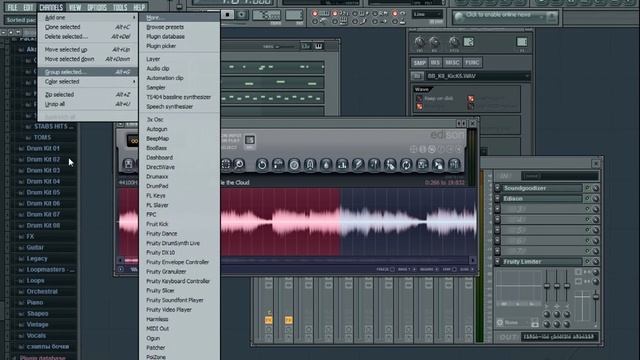Adjust the first mixer EQ band slider

pos(547,286)
